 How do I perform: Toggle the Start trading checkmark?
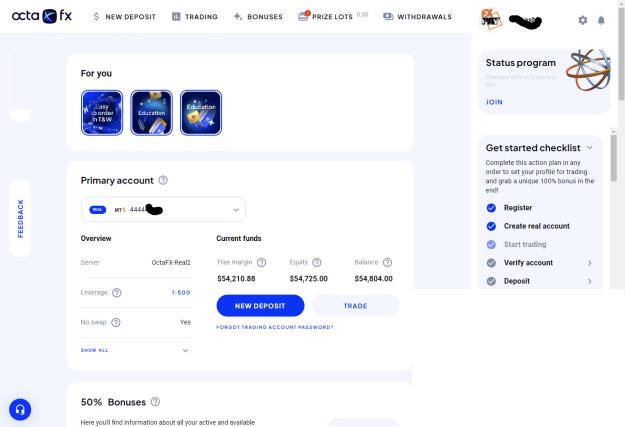tap(491, 244)
